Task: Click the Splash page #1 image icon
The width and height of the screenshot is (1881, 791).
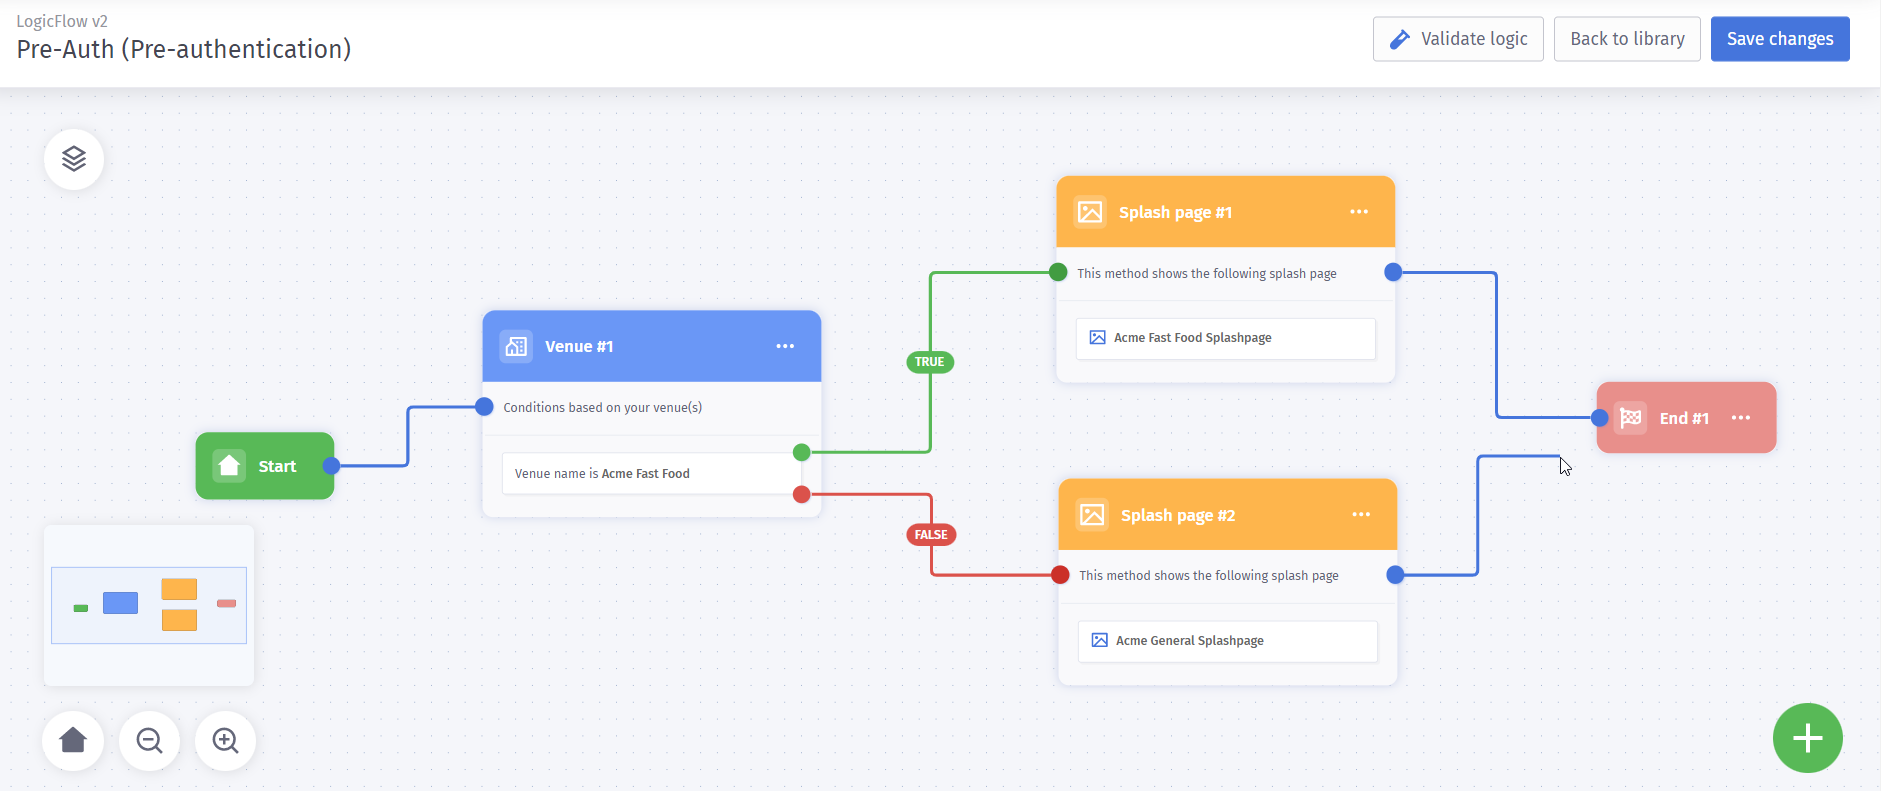Action: [x=1090, y=212]
